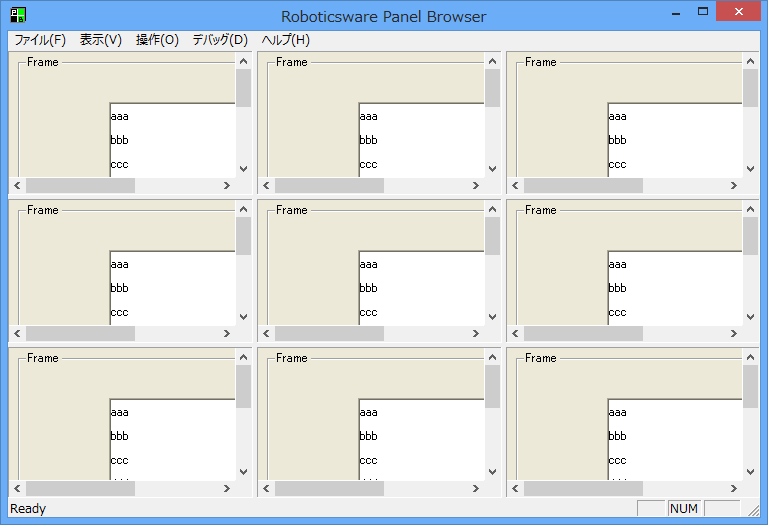Viewport: 768px width, 525px height.
Task: Open the ヘルプ(H) menu
Action: tap(285, 40)
